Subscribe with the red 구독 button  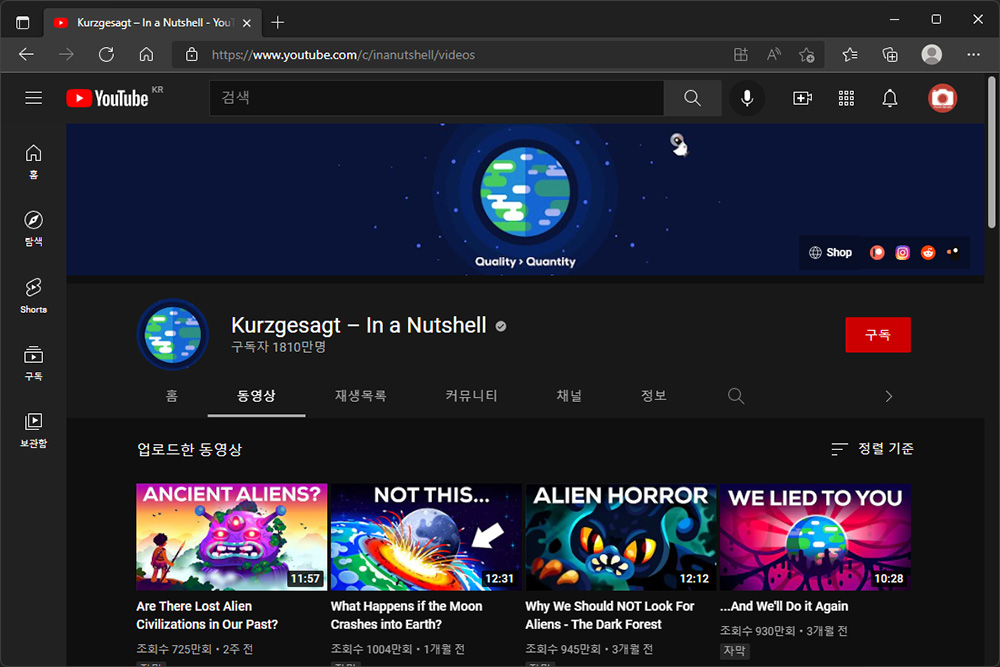point(878,335)
